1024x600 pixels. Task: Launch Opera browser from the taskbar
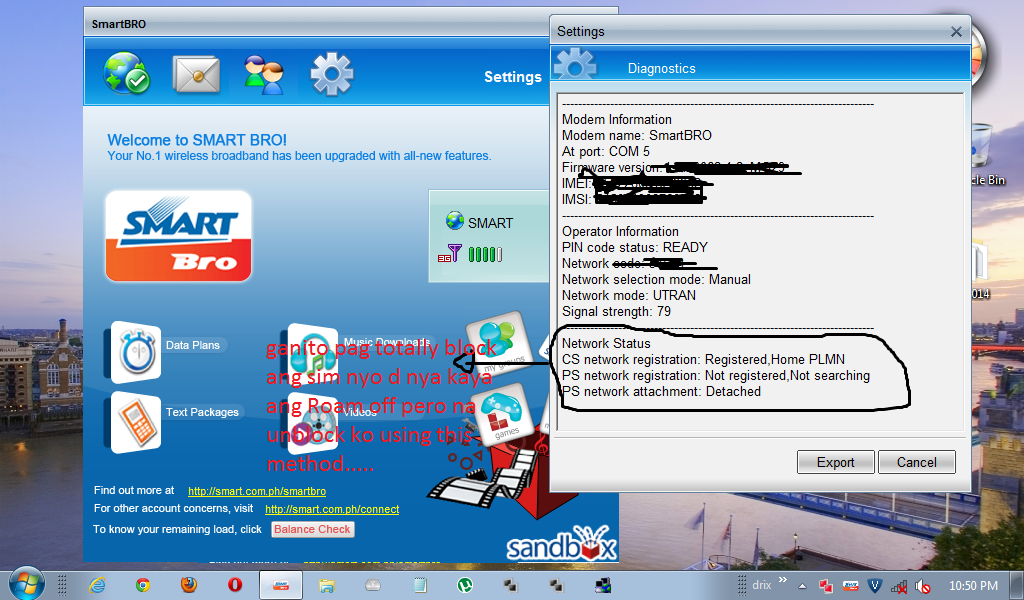[x=235, y=585]
